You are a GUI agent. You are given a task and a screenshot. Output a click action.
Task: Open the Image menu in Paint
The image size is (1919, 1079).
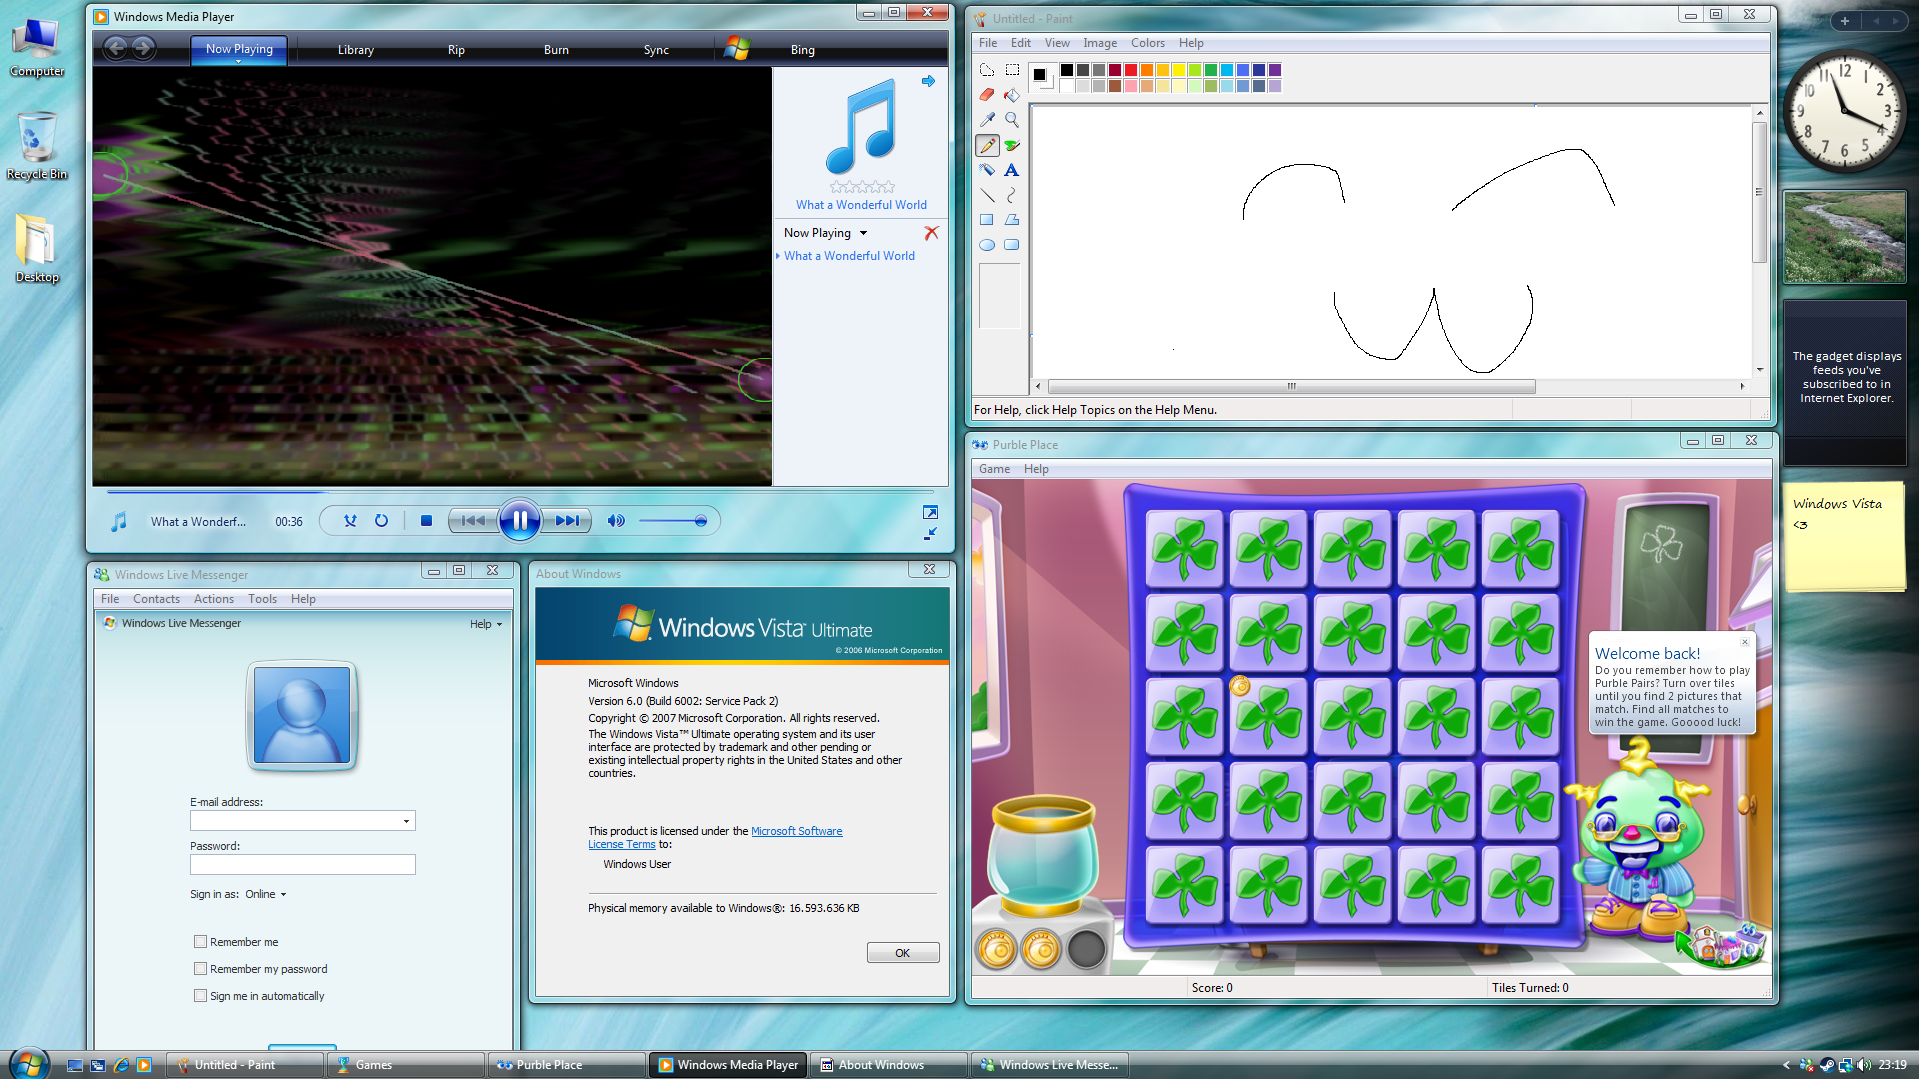click(1099, 43)
